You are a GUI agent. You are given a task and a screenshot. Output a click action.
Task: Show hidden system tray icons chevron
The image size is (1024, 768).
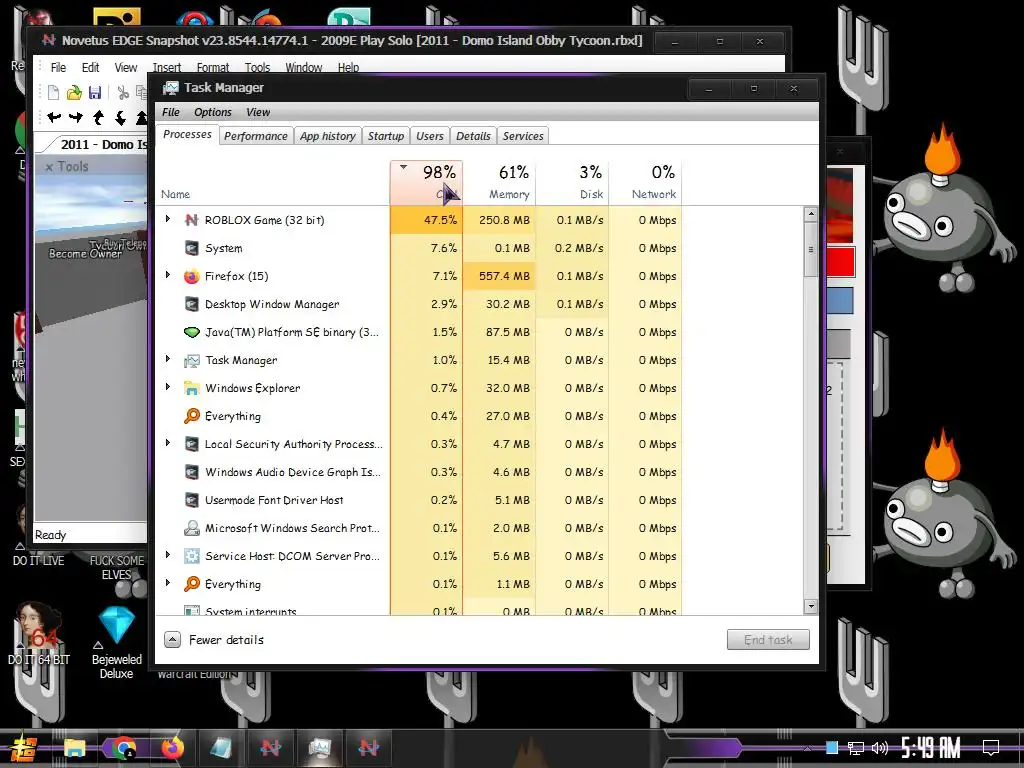coord(808,748)
